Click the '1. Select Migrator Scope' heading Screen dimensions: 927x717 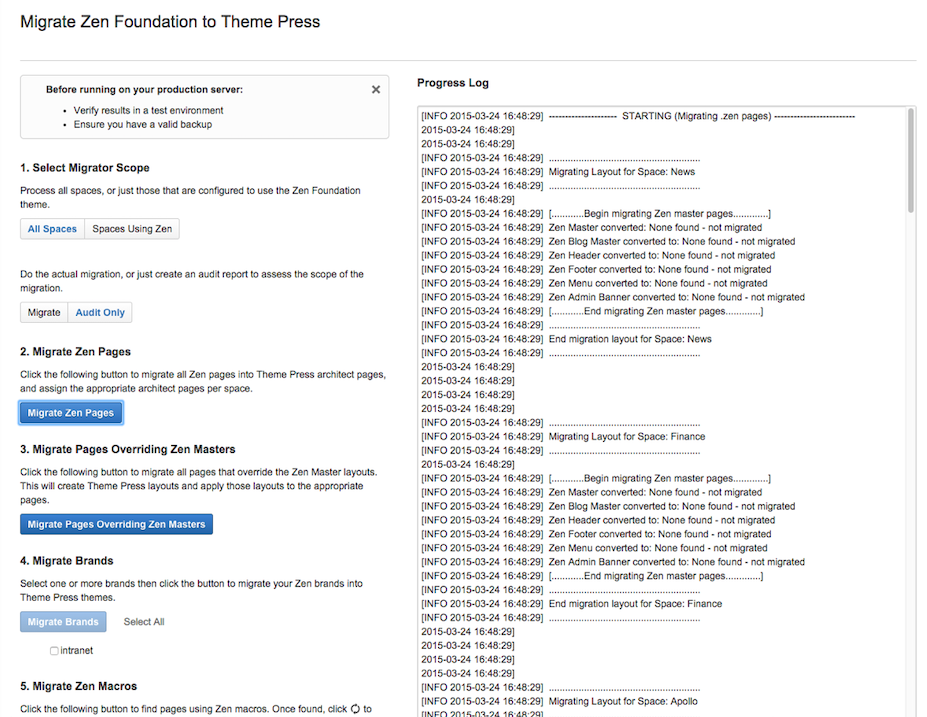pos(85,168)
